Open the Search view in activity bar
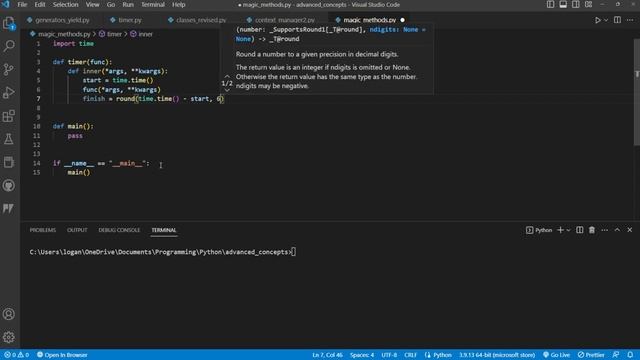This screenshot has width=640, height=360. click(x=9, y=46)
